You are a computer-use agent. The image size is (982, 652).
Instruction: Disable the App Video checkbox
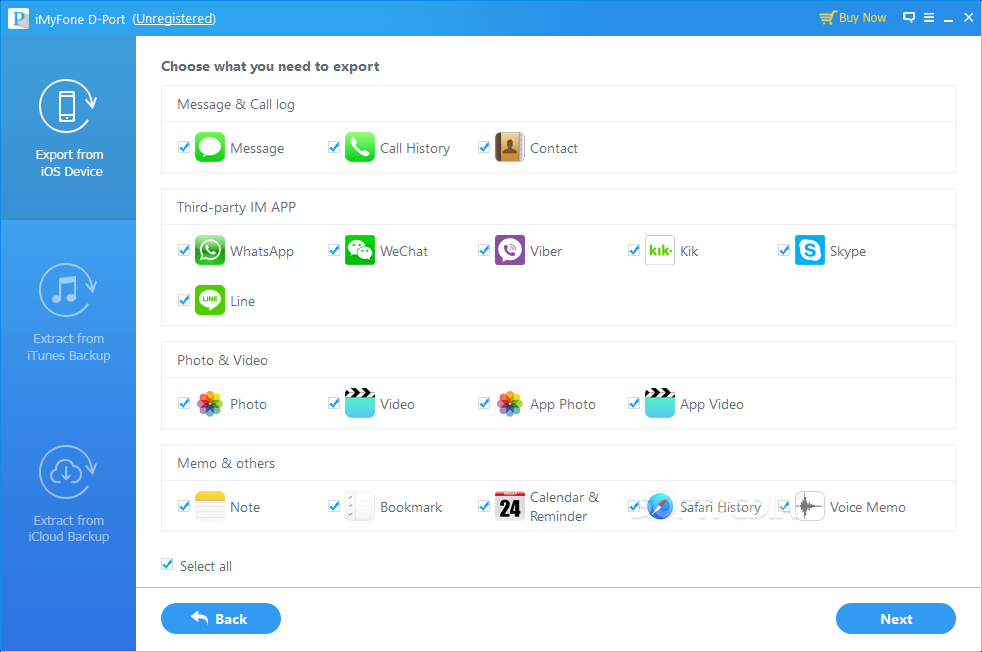(x=634, y=403)
